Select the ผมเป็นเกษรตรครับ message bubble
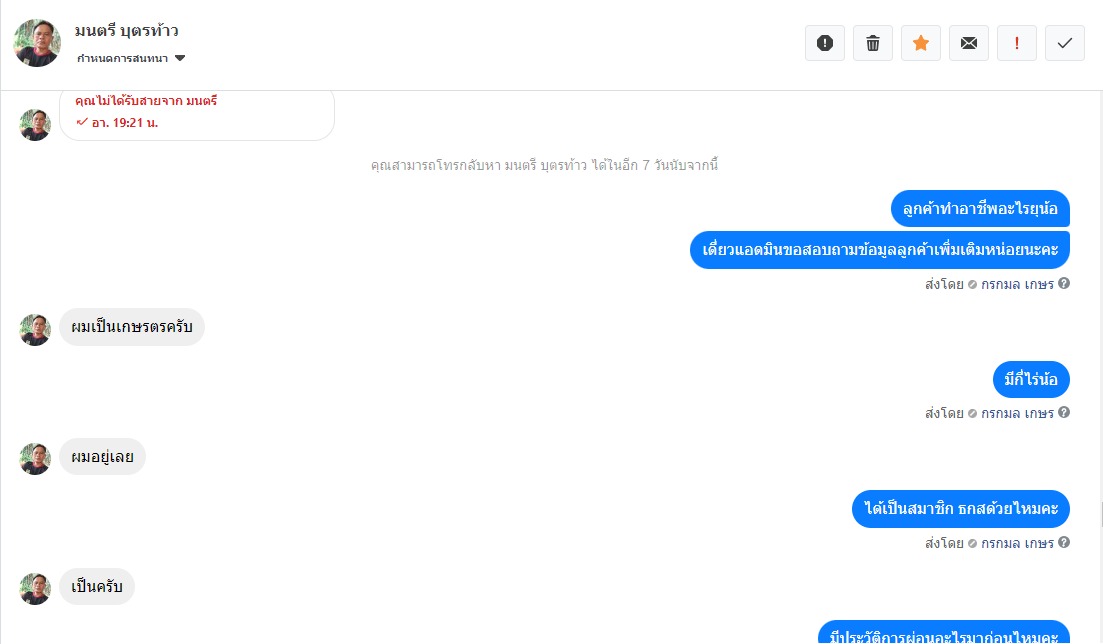 click(x=132, y=327)
